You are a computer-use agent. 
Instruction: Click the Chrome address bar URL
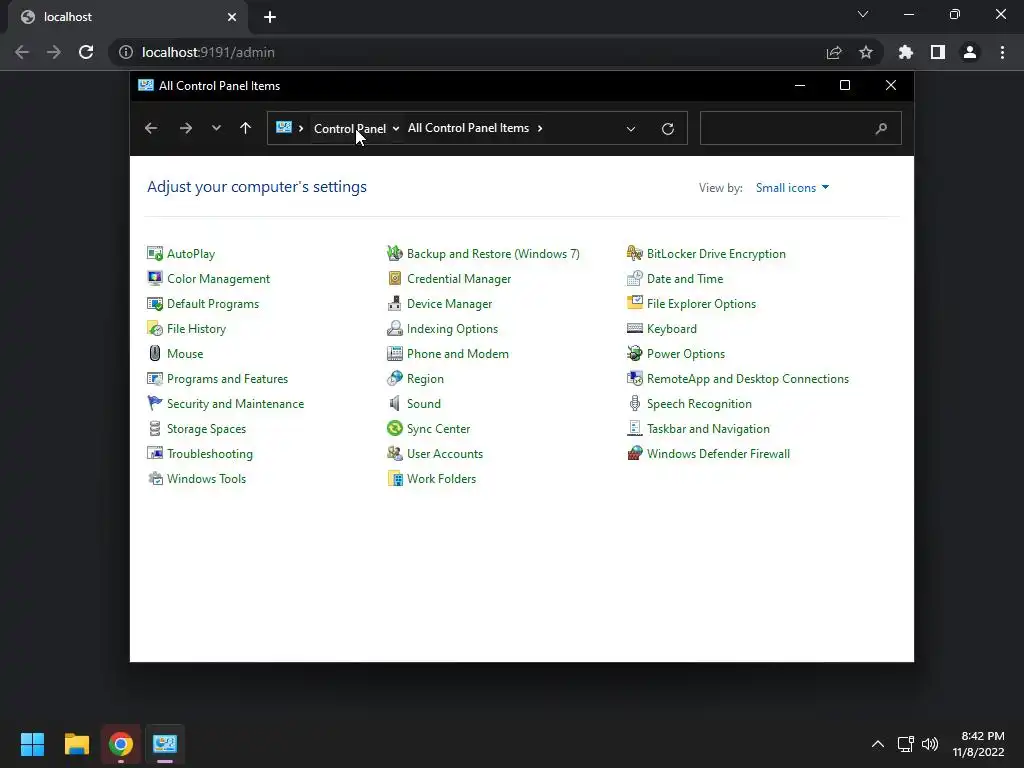[208, 52]
